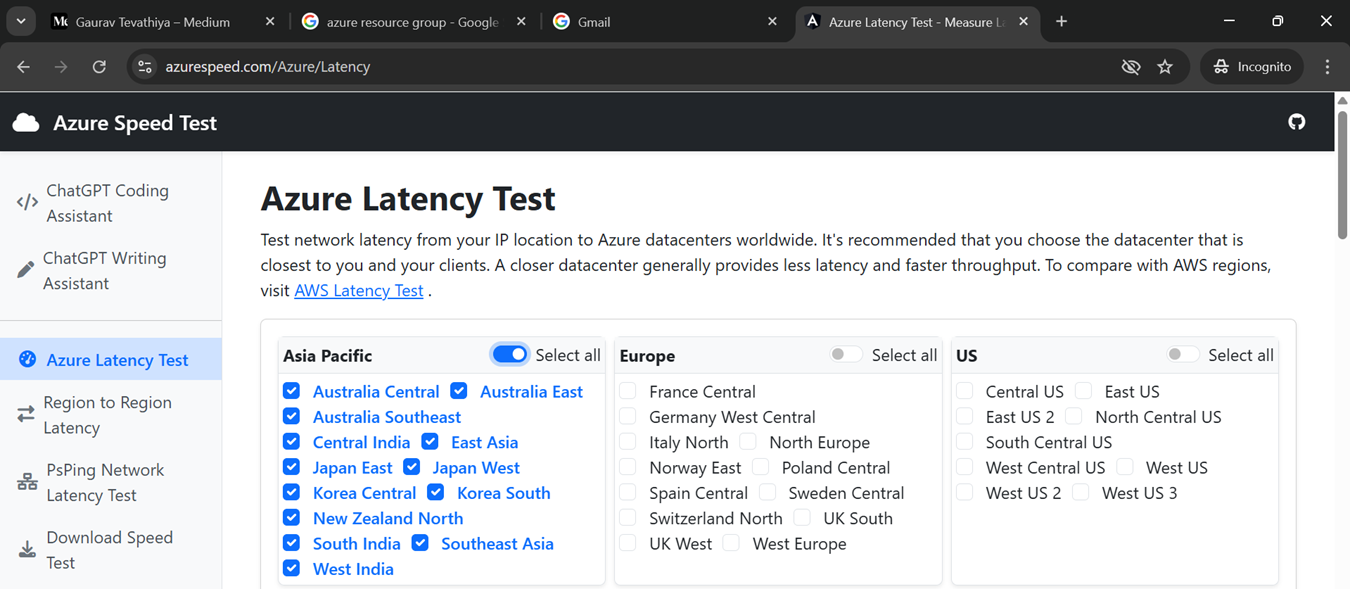Uncheck the Japan East checkbox
1350x589 pixels.
[x=291, y=467]
